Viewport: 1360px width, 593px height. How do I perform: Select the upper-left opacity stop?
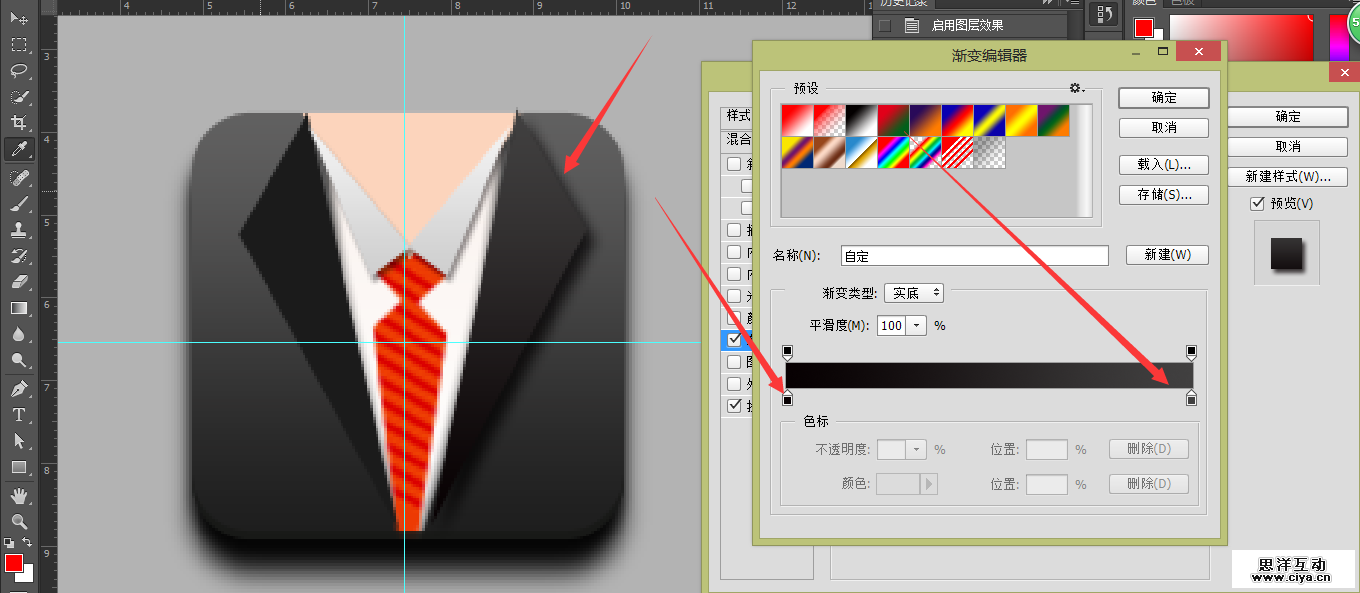coord(787,351)
